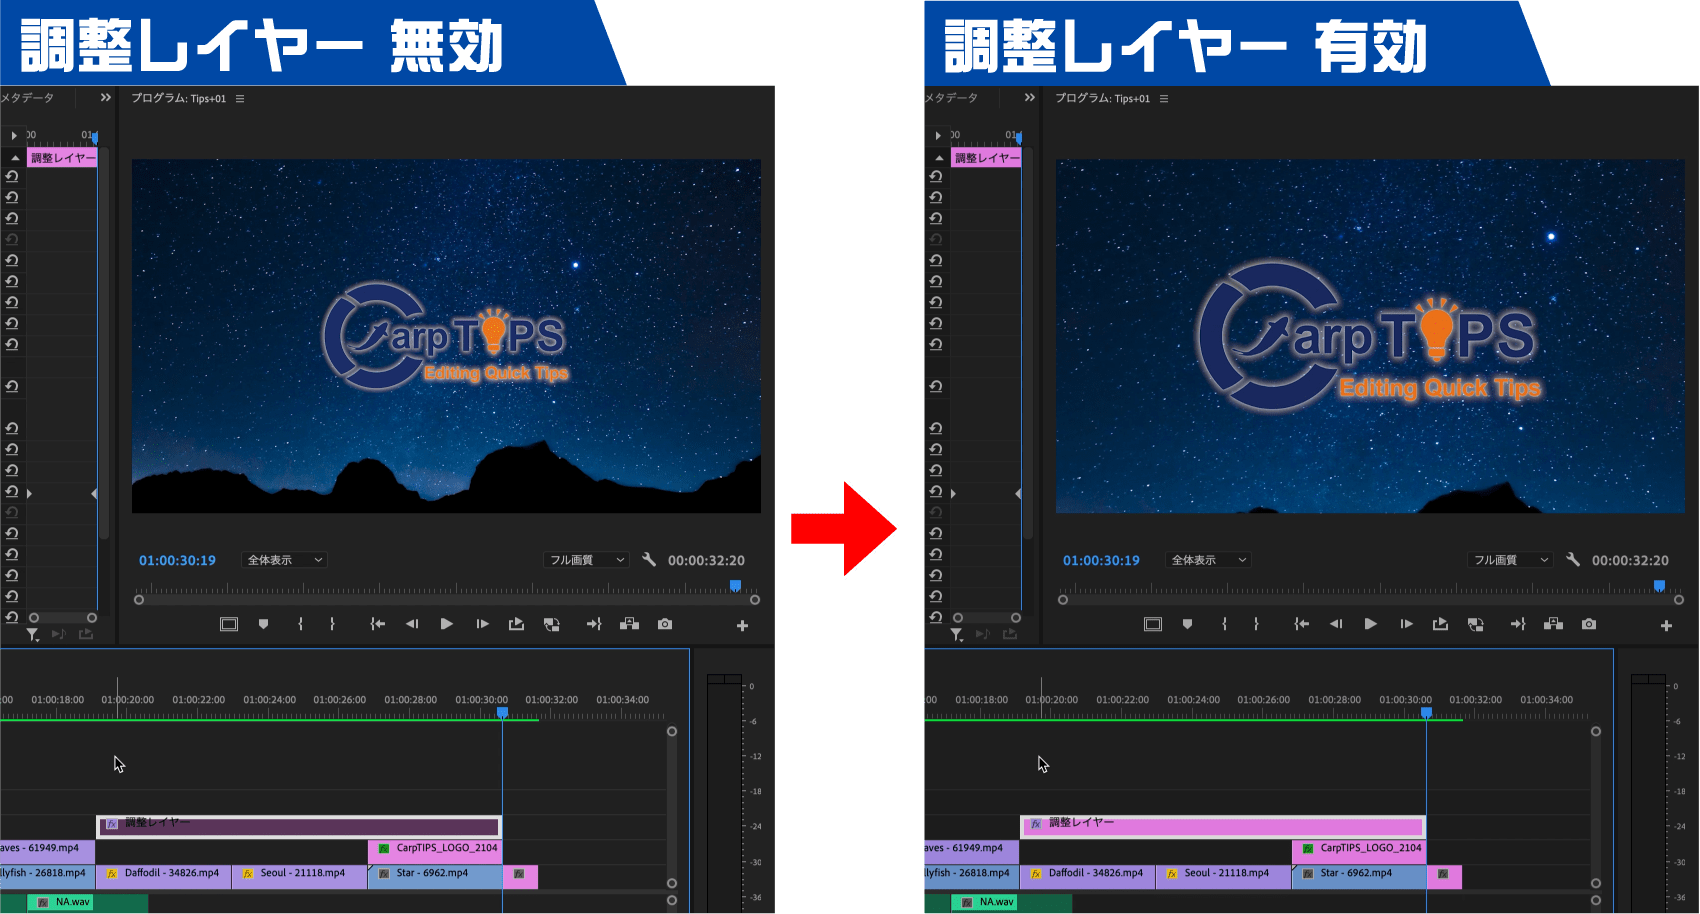Play the sequence in the right 有効 monitor
The width and height of the screenshot is (1700, 914).
click(1370, 624)
